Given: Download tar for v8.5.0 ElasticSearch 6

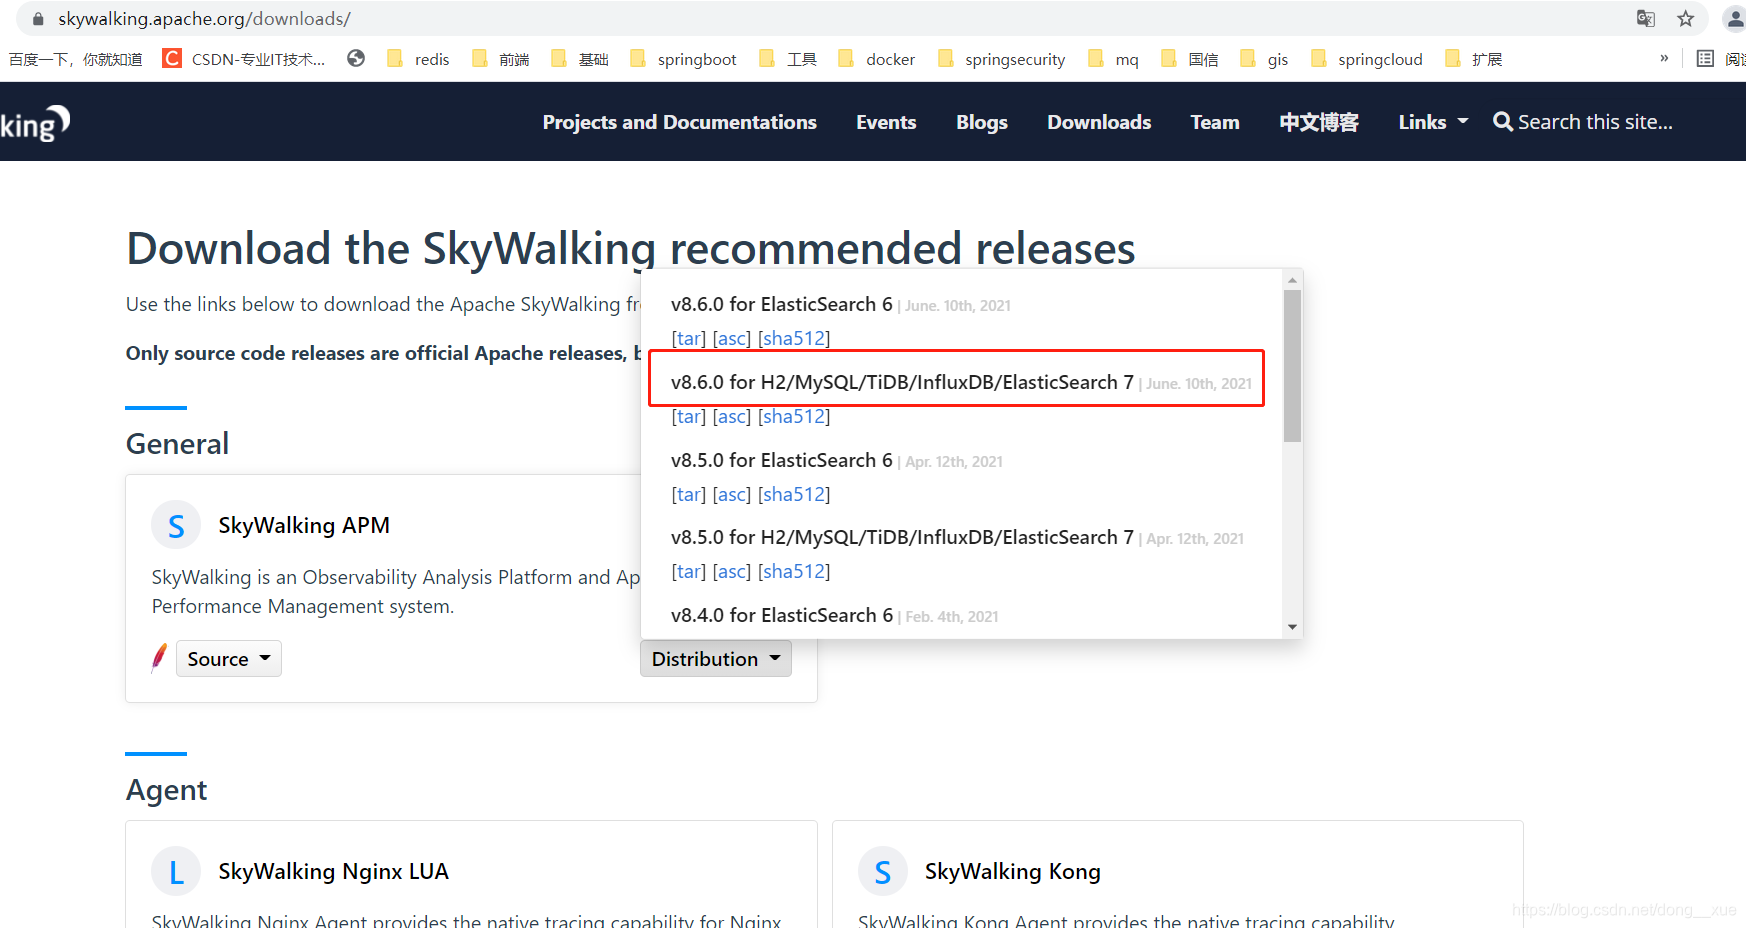Looking at the screenshot, I should 688,494.
